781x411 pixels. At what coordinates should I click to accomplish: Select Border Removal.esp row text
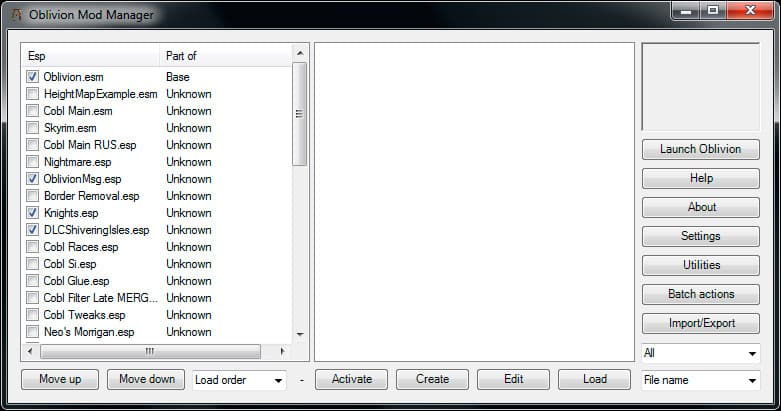[x=91, y=196]
